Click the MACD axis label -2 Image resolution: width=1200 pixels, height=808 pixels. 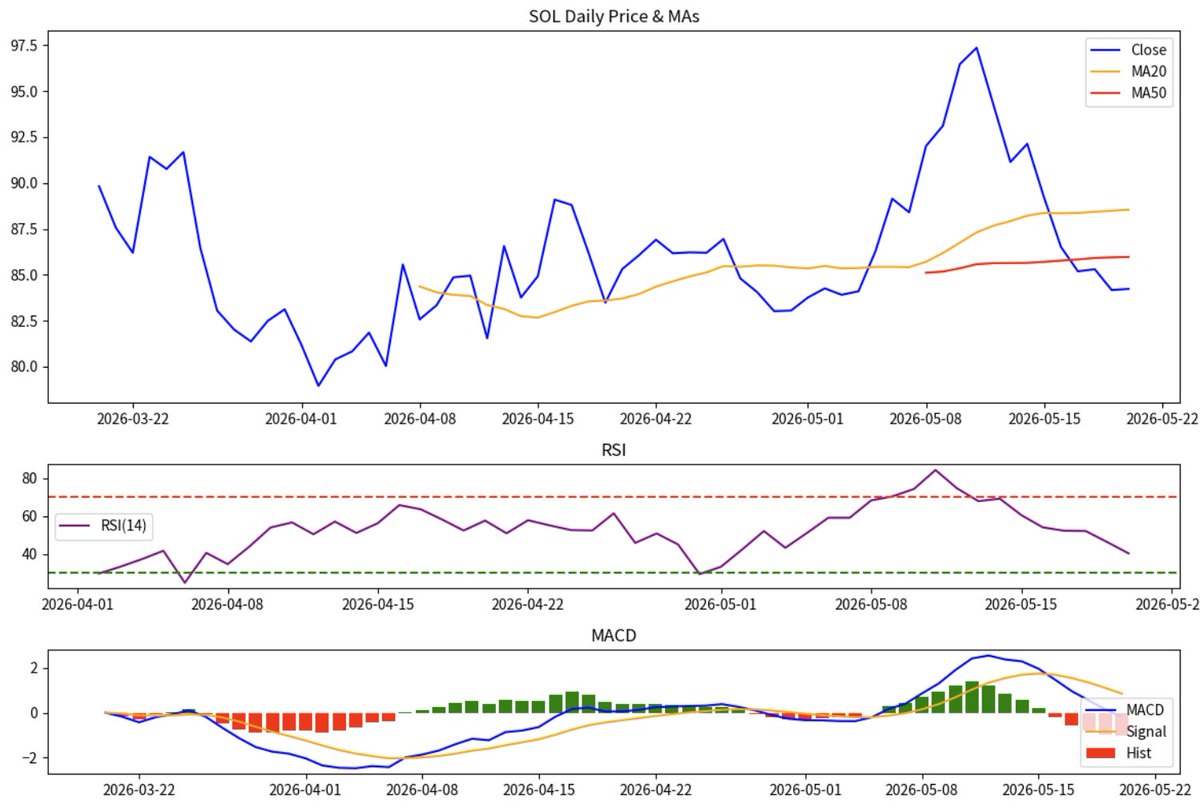pyautogui.click(x=31, y=759)
